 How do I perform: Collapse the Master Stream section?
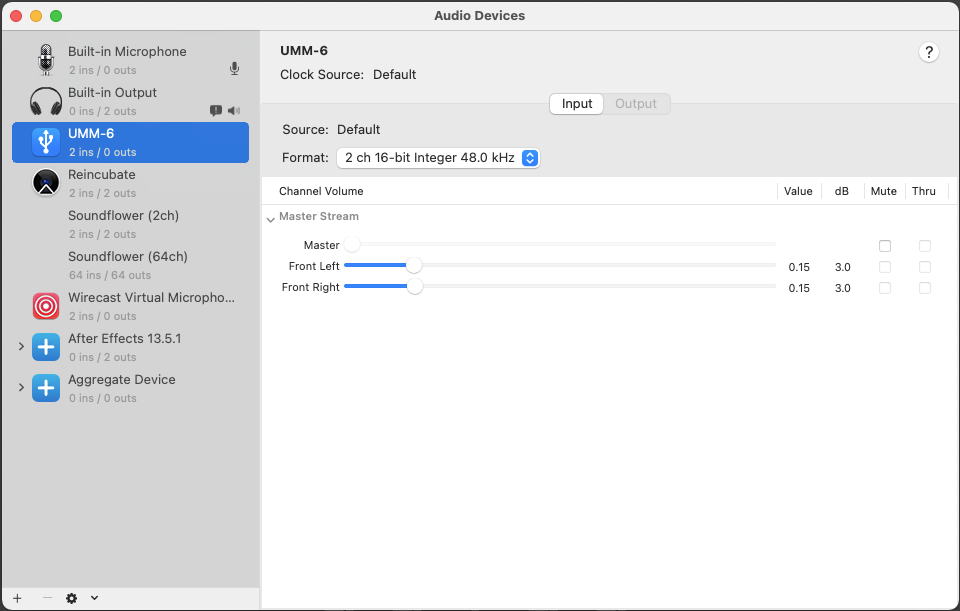(271, 219)
